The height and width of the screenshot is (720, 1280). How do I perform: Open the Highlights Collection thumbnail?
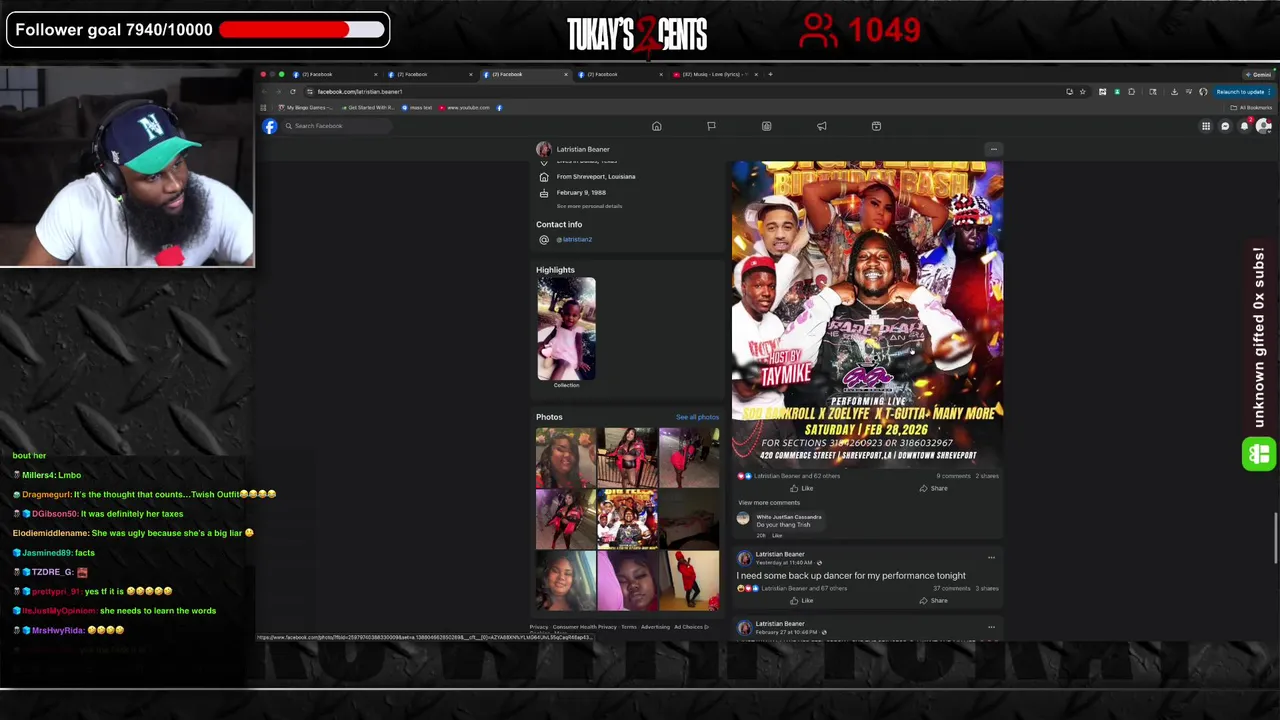566,329
